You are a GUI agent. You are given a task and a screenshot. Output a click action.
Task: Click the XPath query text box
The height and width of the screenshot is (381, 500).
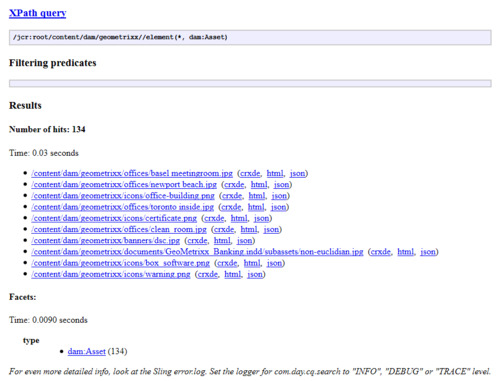click(250, 37)
